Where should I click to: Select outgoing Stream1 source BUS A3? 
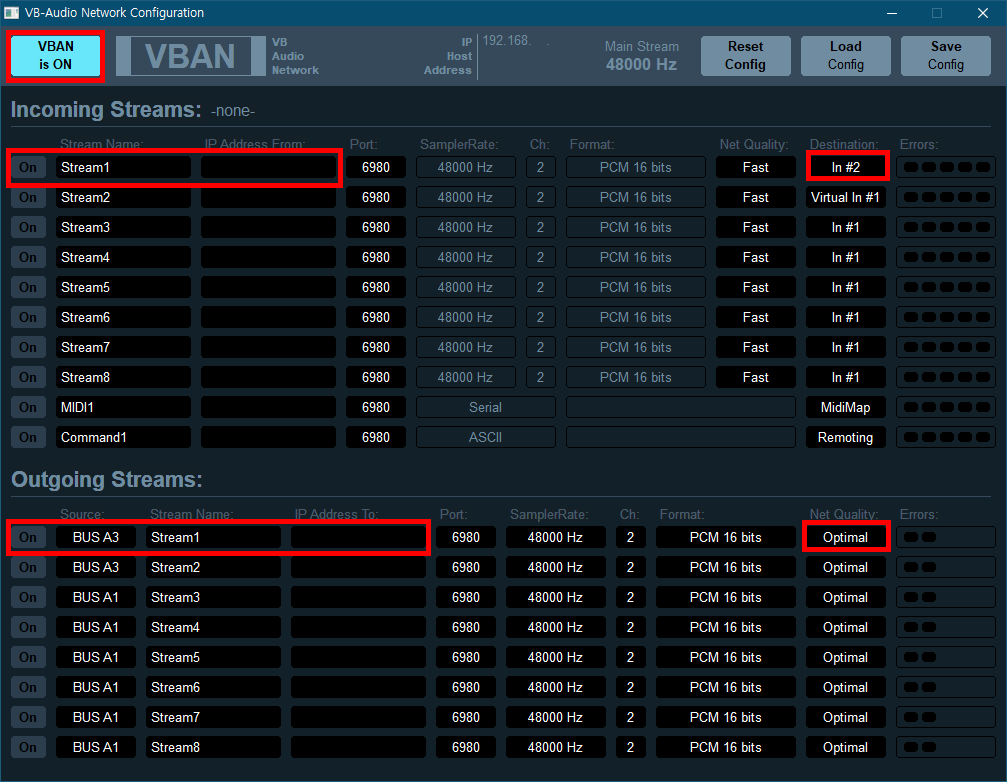pos(96,537)
